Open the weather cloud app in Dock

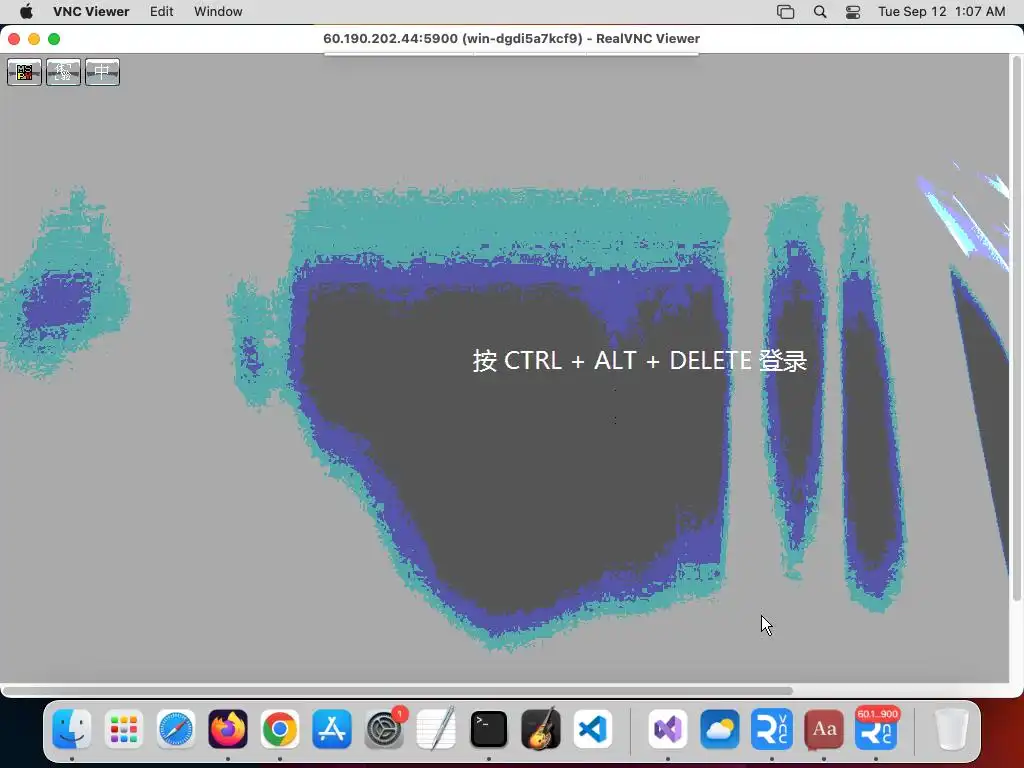(720, 729)
